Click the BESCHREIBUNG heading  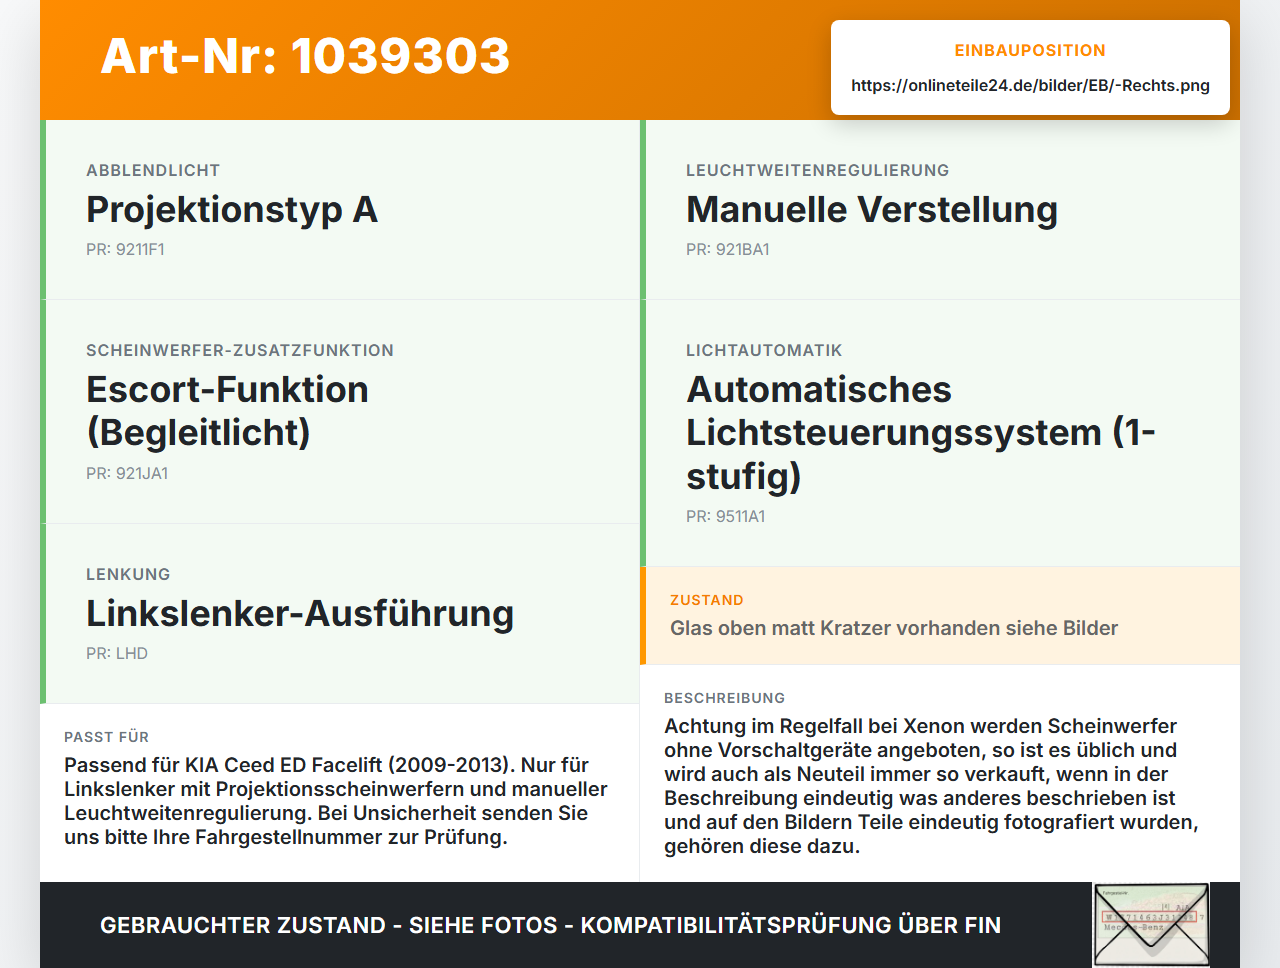coord(725,698)
